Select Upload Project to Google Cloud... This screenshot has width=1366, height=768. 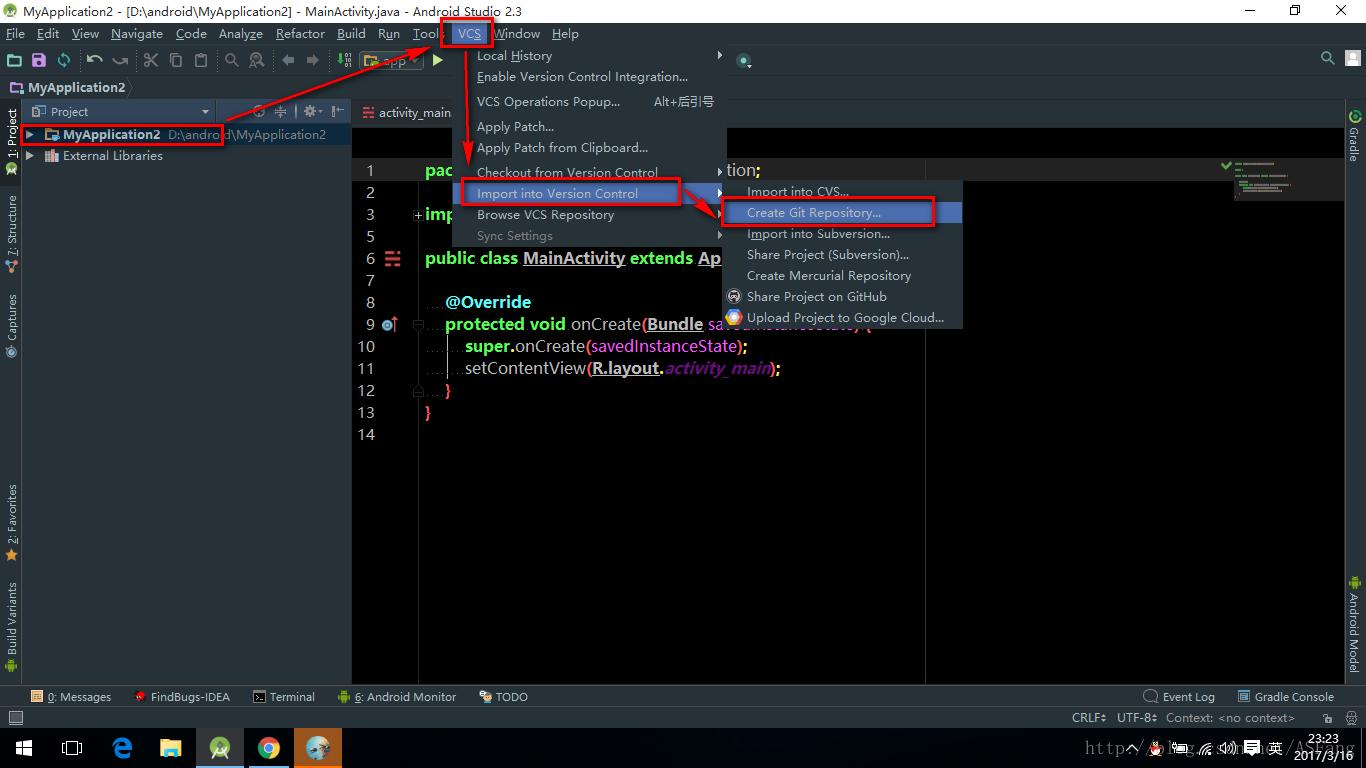[x=842, y=318]
